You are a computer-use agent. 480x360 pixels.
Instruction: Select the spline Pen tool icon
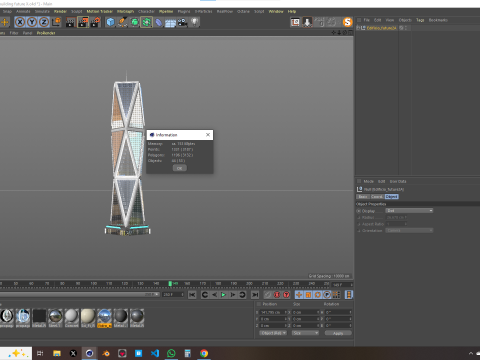(122, 22)
